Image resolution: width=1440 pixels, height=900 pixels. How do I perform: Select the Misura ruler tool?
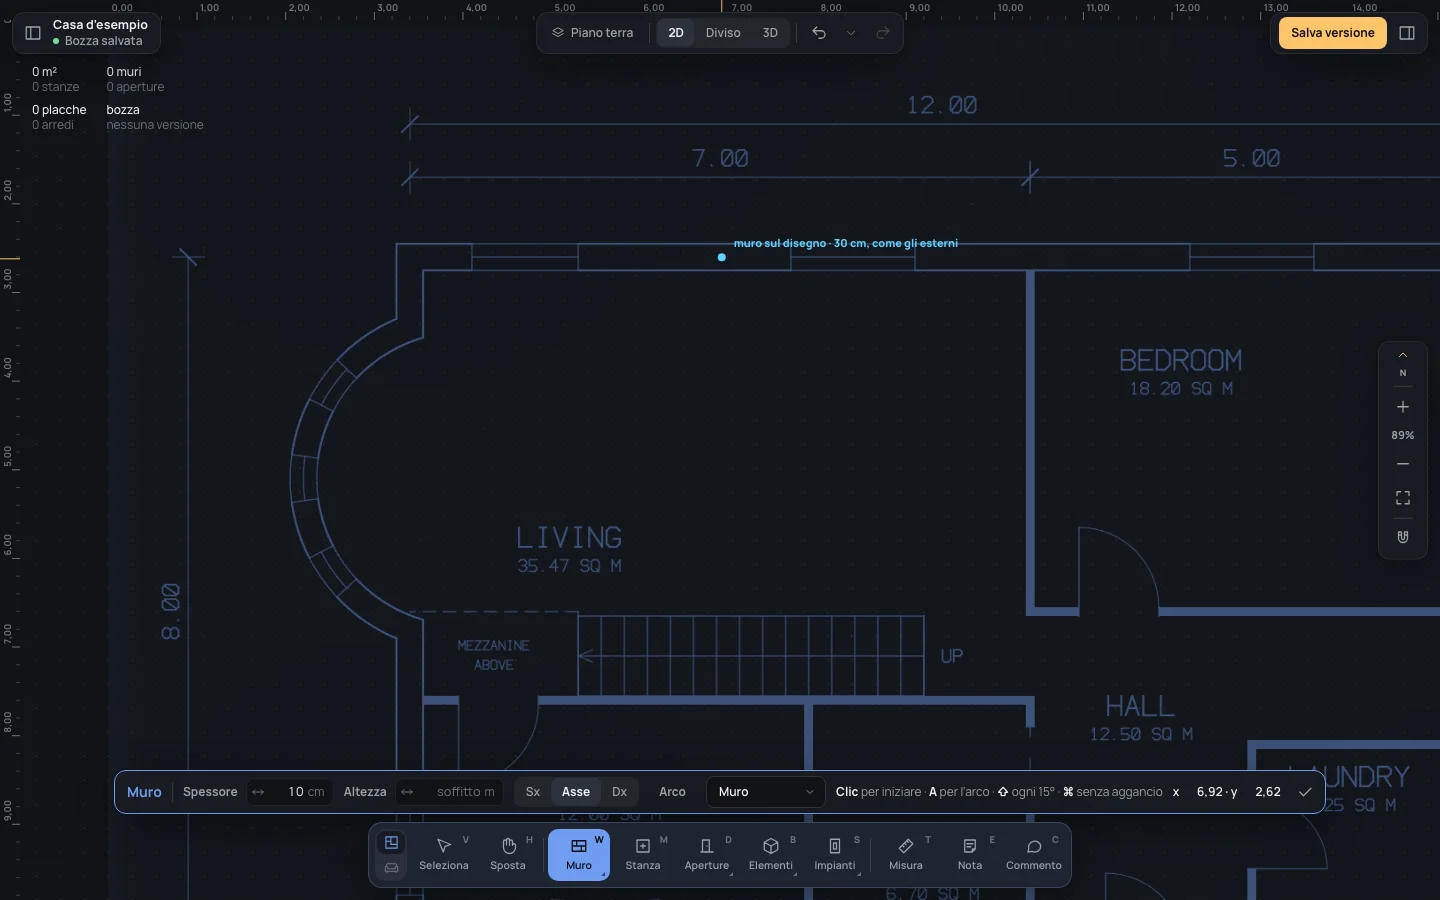(906, 854)
